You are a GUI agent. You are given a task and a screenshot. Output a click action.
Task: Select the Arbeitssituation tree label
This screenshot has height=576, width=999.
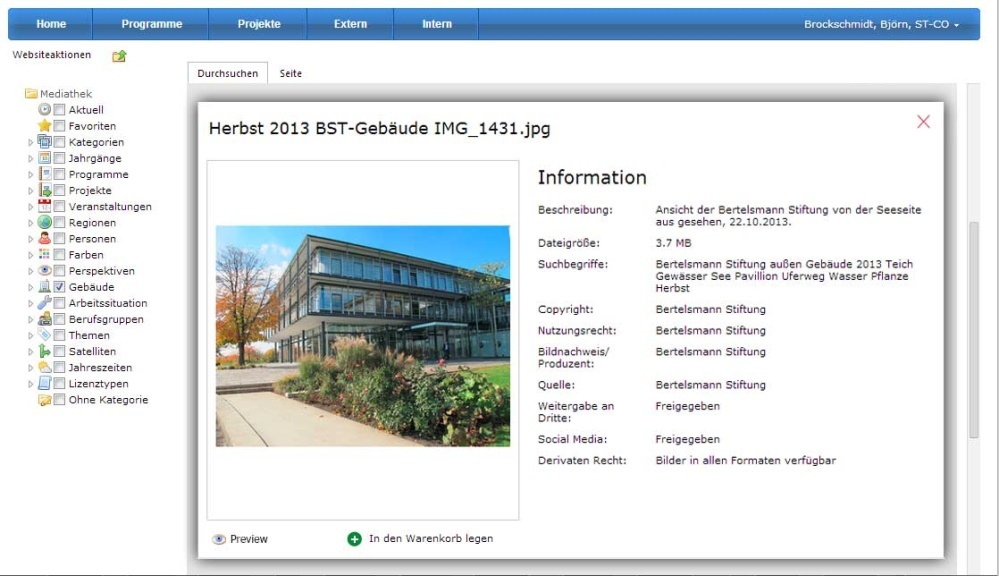[108, 303]
